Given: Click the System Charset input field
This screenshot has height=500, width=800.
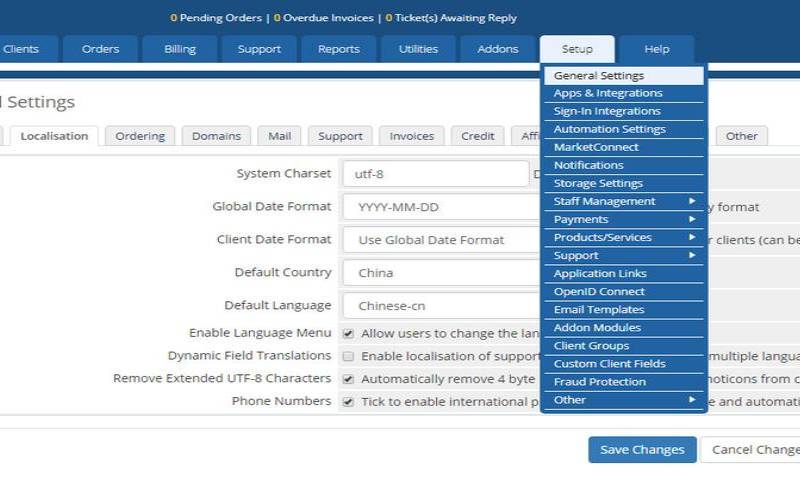Looking at the screenshot, I should 434,174.
